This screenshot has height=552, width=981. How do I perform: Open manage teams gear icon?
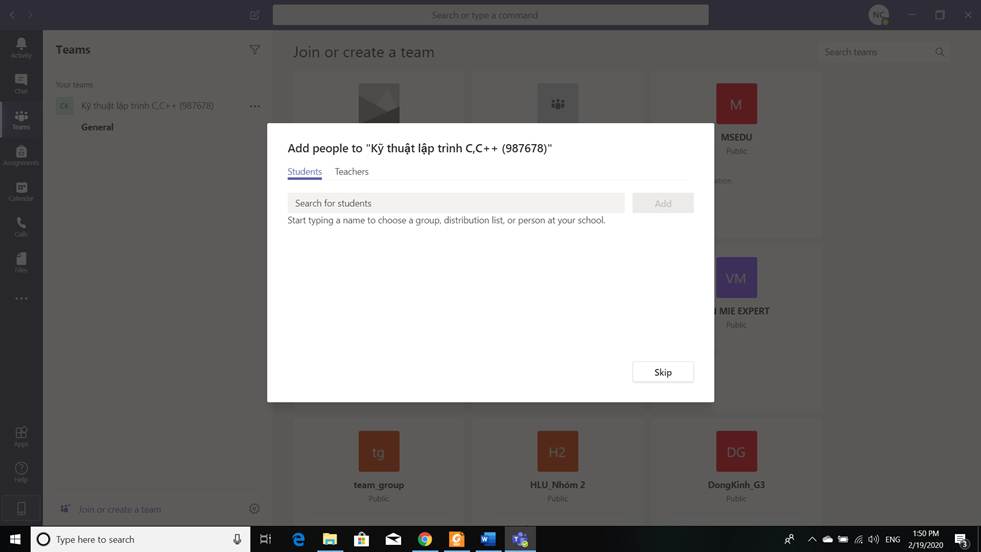(x=254, y=509)
